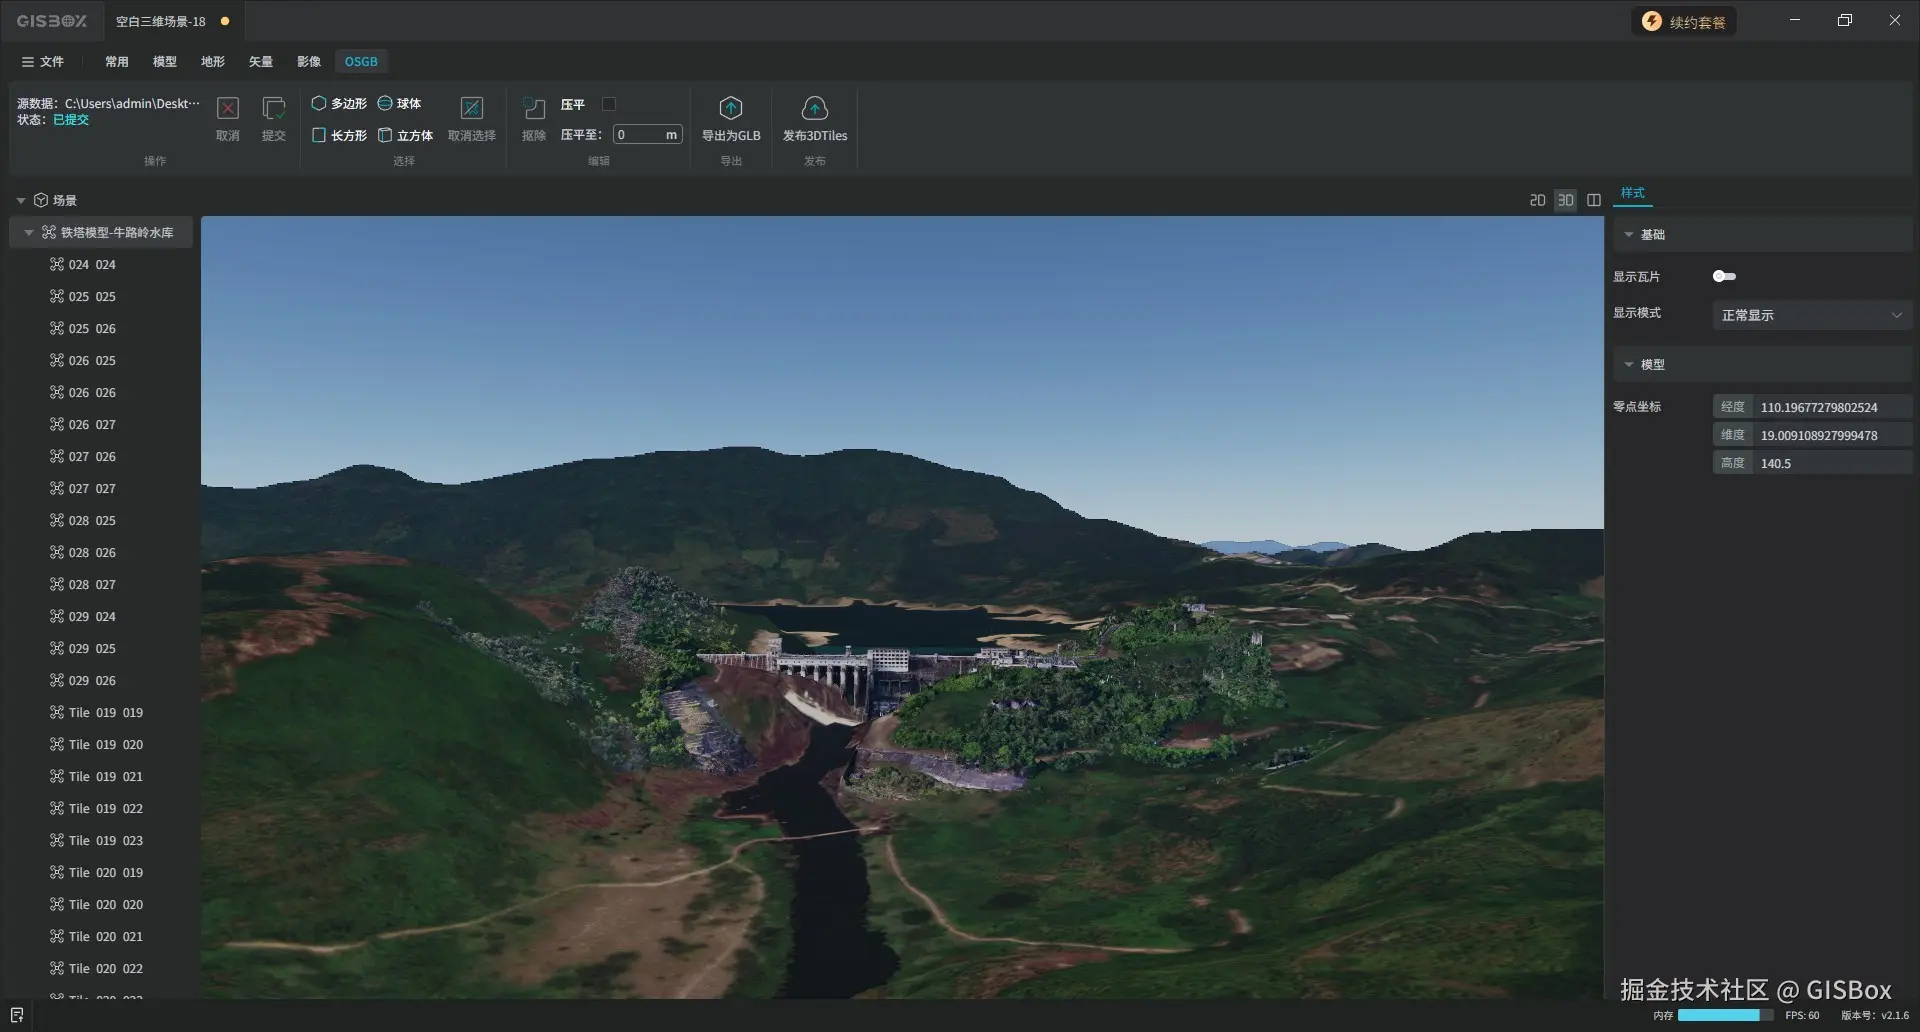Open the 显示模式 dropdown
Image resolution: width=1920 pixels, height=1032 pixels.
click(x=1812, y=315)
